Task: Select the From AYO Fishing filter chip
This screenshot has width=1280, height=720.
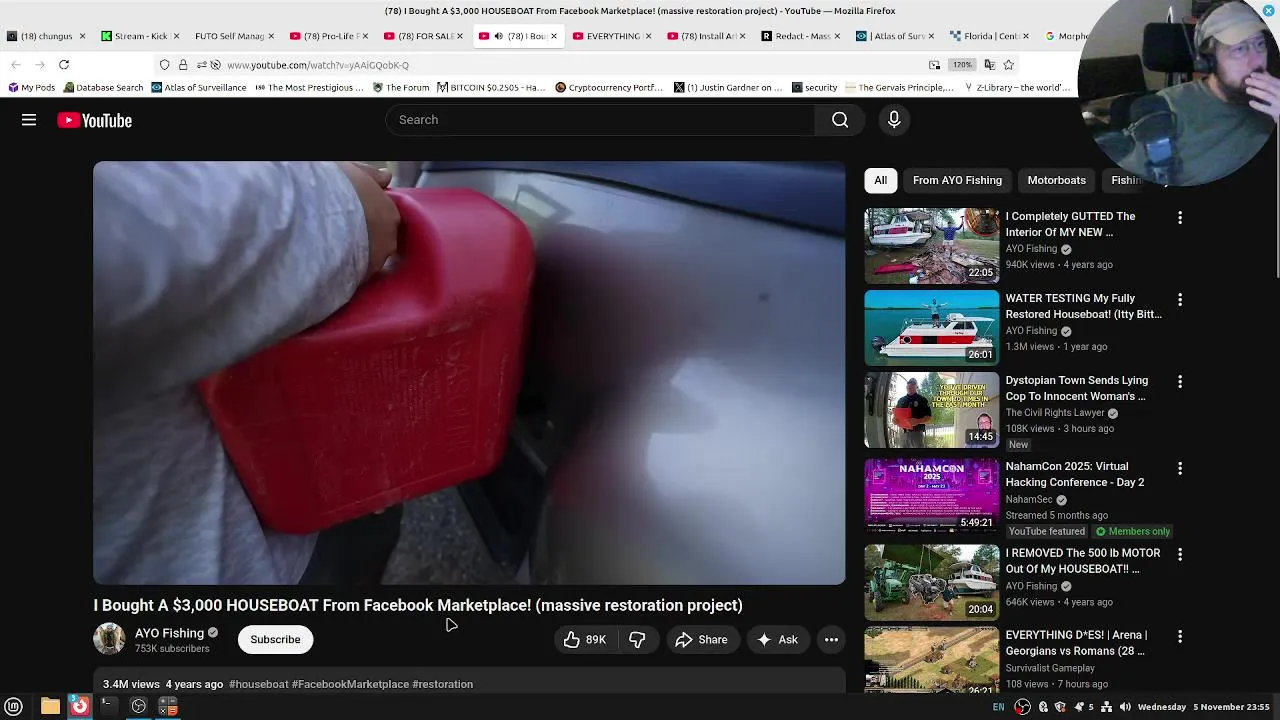Action: point(957,180)
